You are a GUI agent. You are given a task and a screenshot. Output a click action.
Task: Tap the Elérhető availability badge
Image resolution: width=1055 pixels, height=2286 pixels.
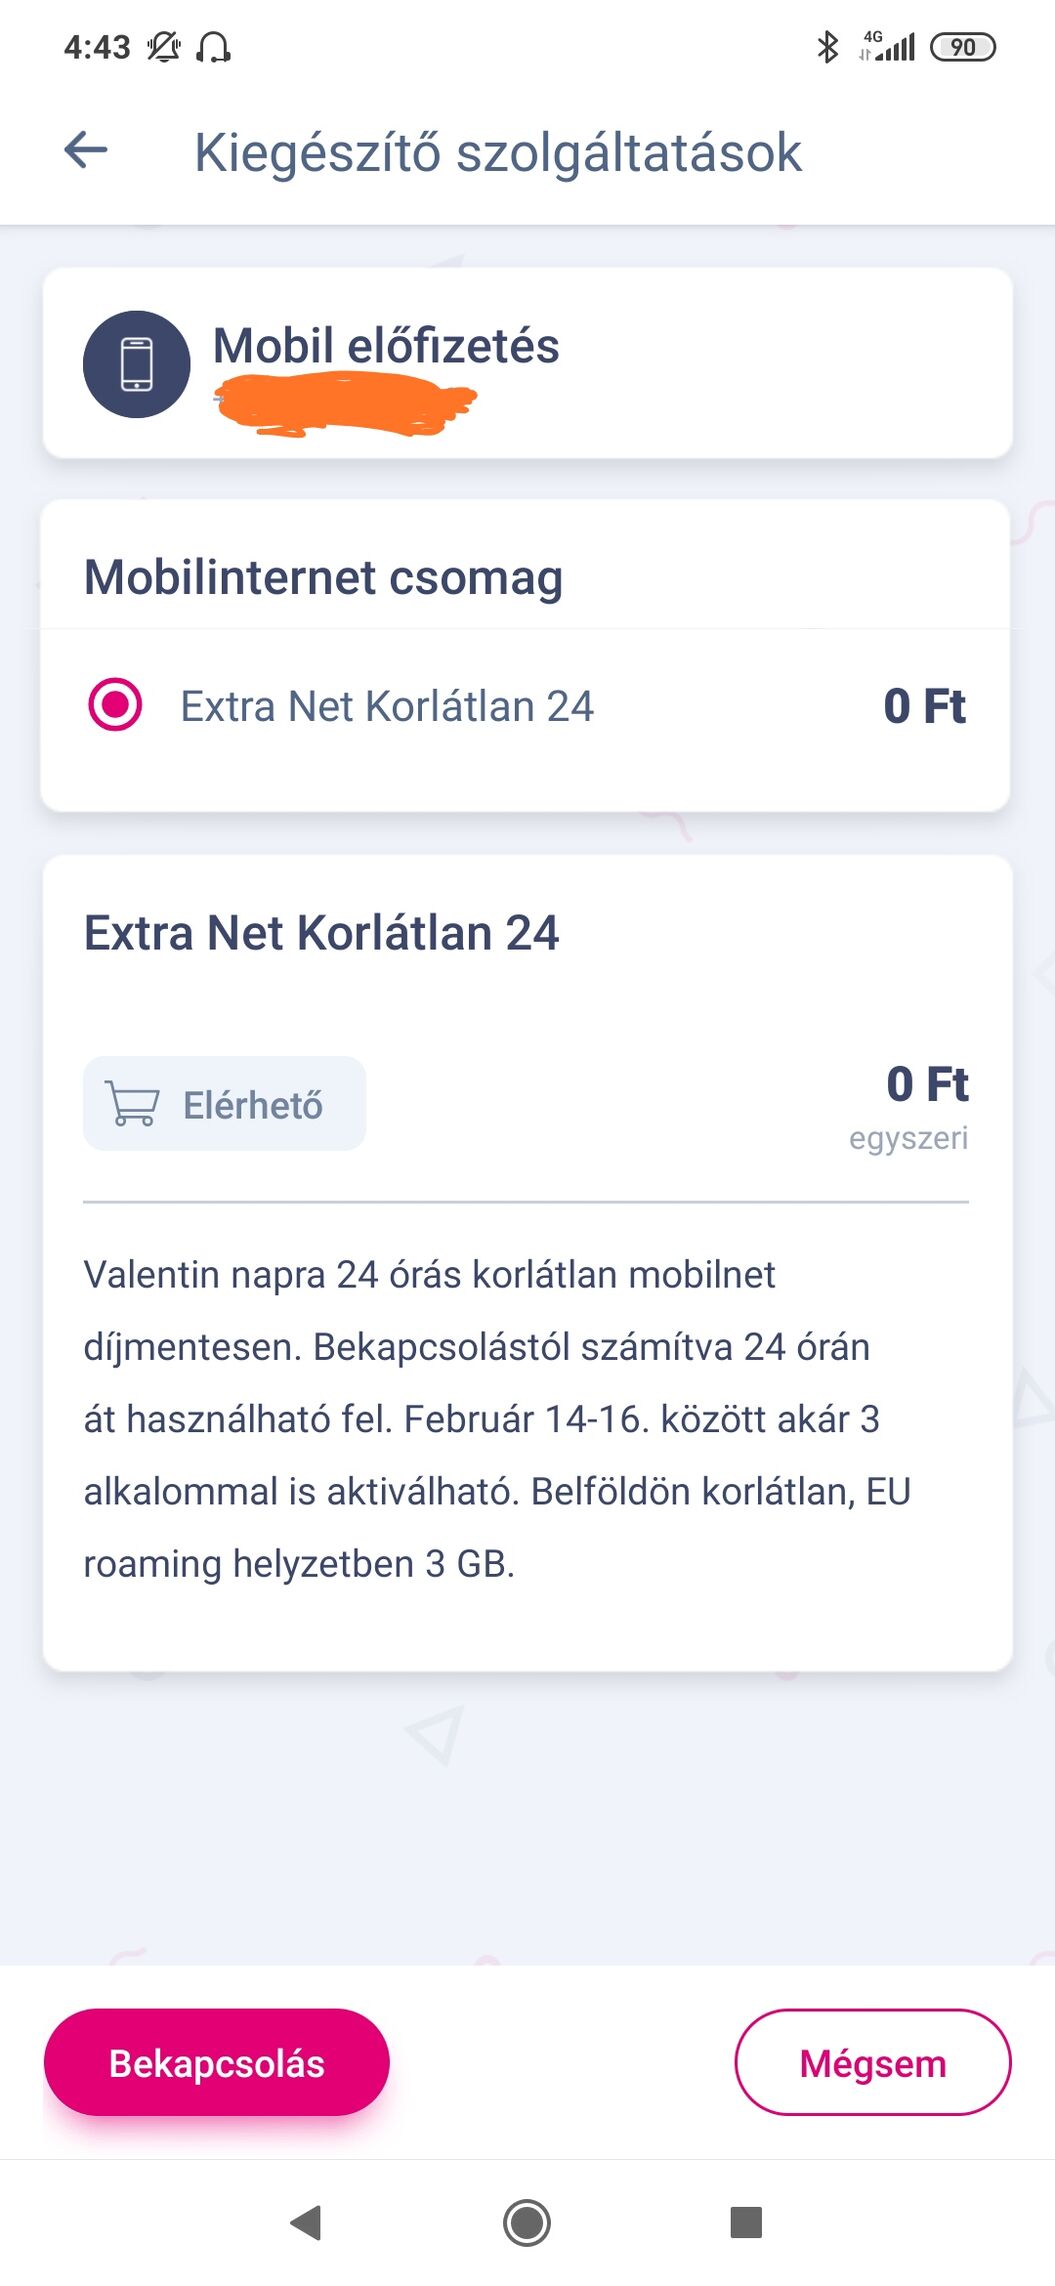[x=224, y=1104]
